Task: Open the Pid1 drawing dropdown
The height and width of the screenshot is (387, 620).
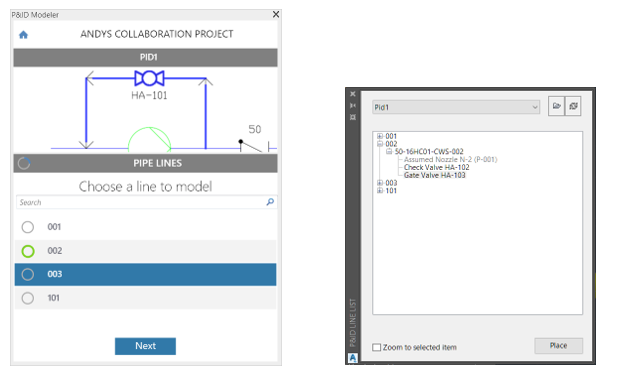Action: tap(456, 107)
